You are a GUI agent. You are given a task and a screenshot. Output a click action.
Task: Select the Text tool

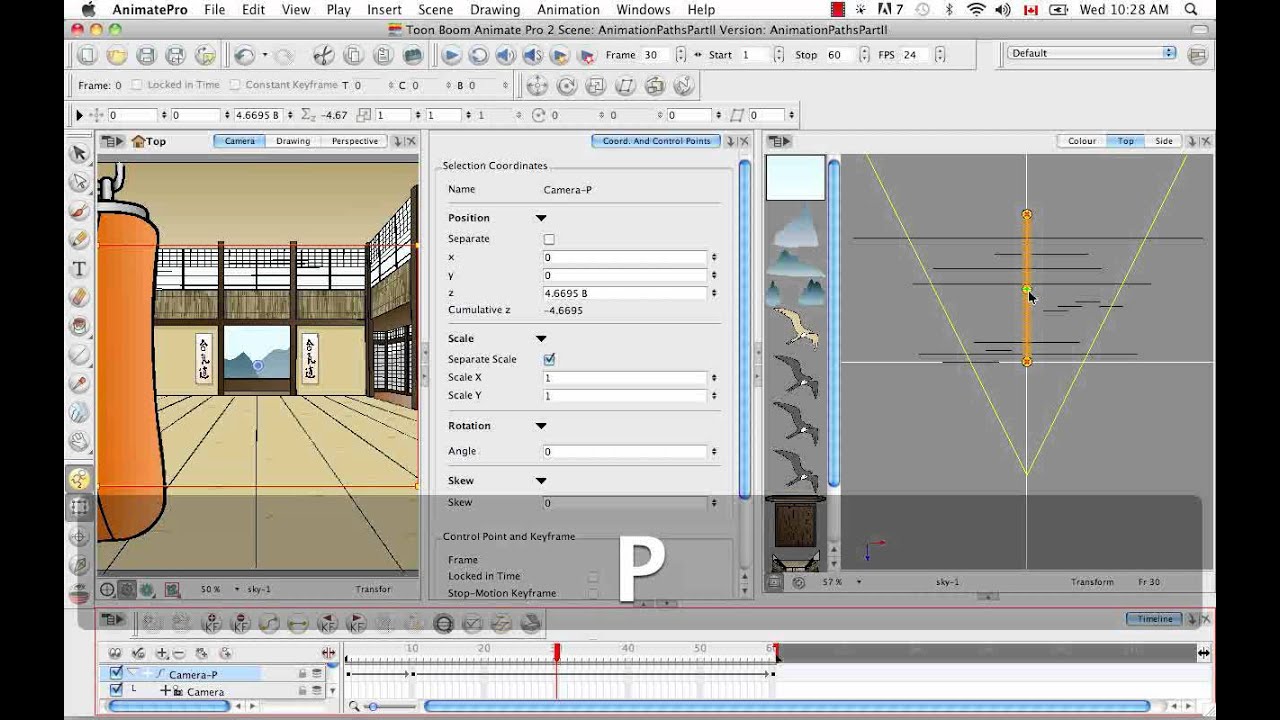79,269
